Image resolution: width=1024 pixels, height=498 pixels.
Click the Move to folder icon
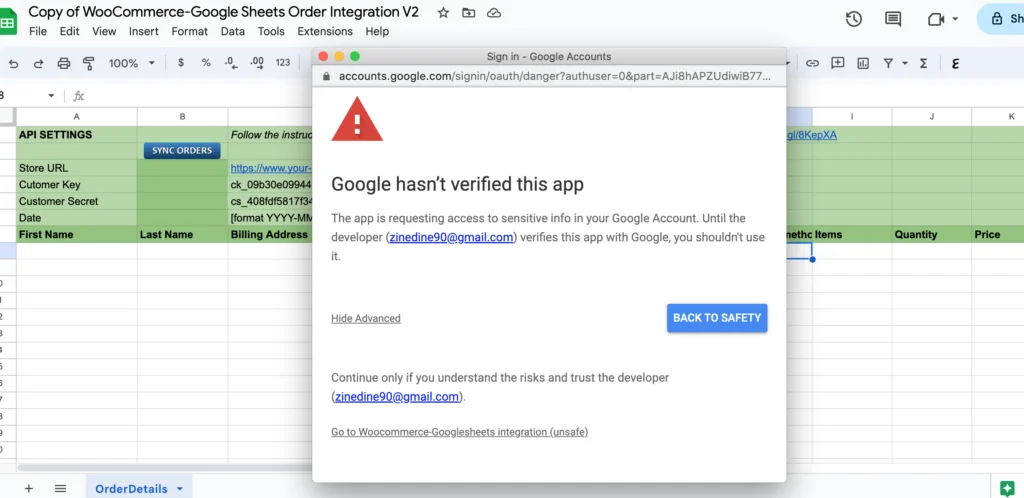[x=468, y=12]
